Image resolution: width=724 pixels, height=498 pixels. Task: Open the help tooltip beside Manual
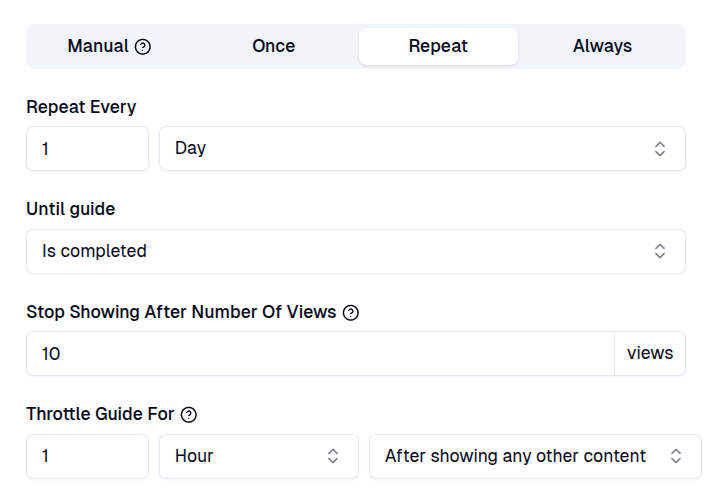(143, 47)
